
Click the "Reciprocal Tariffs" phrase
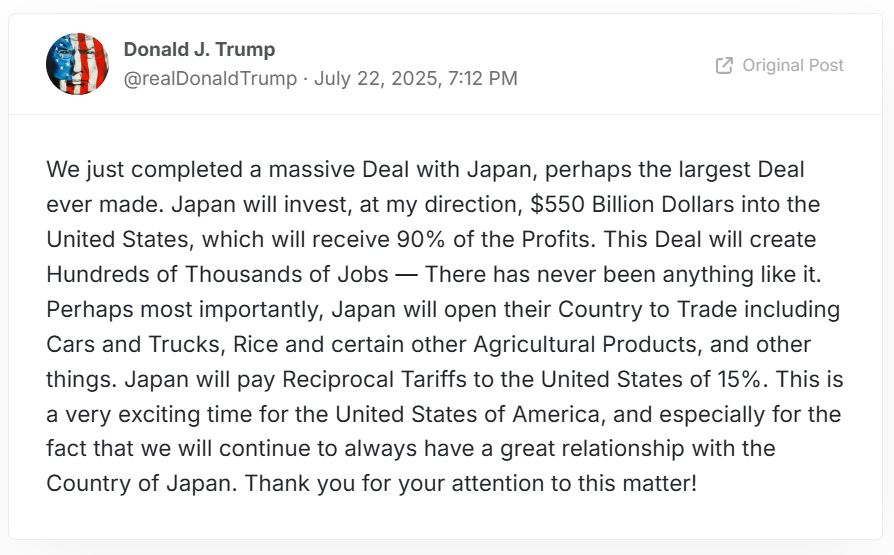point(375,379)
